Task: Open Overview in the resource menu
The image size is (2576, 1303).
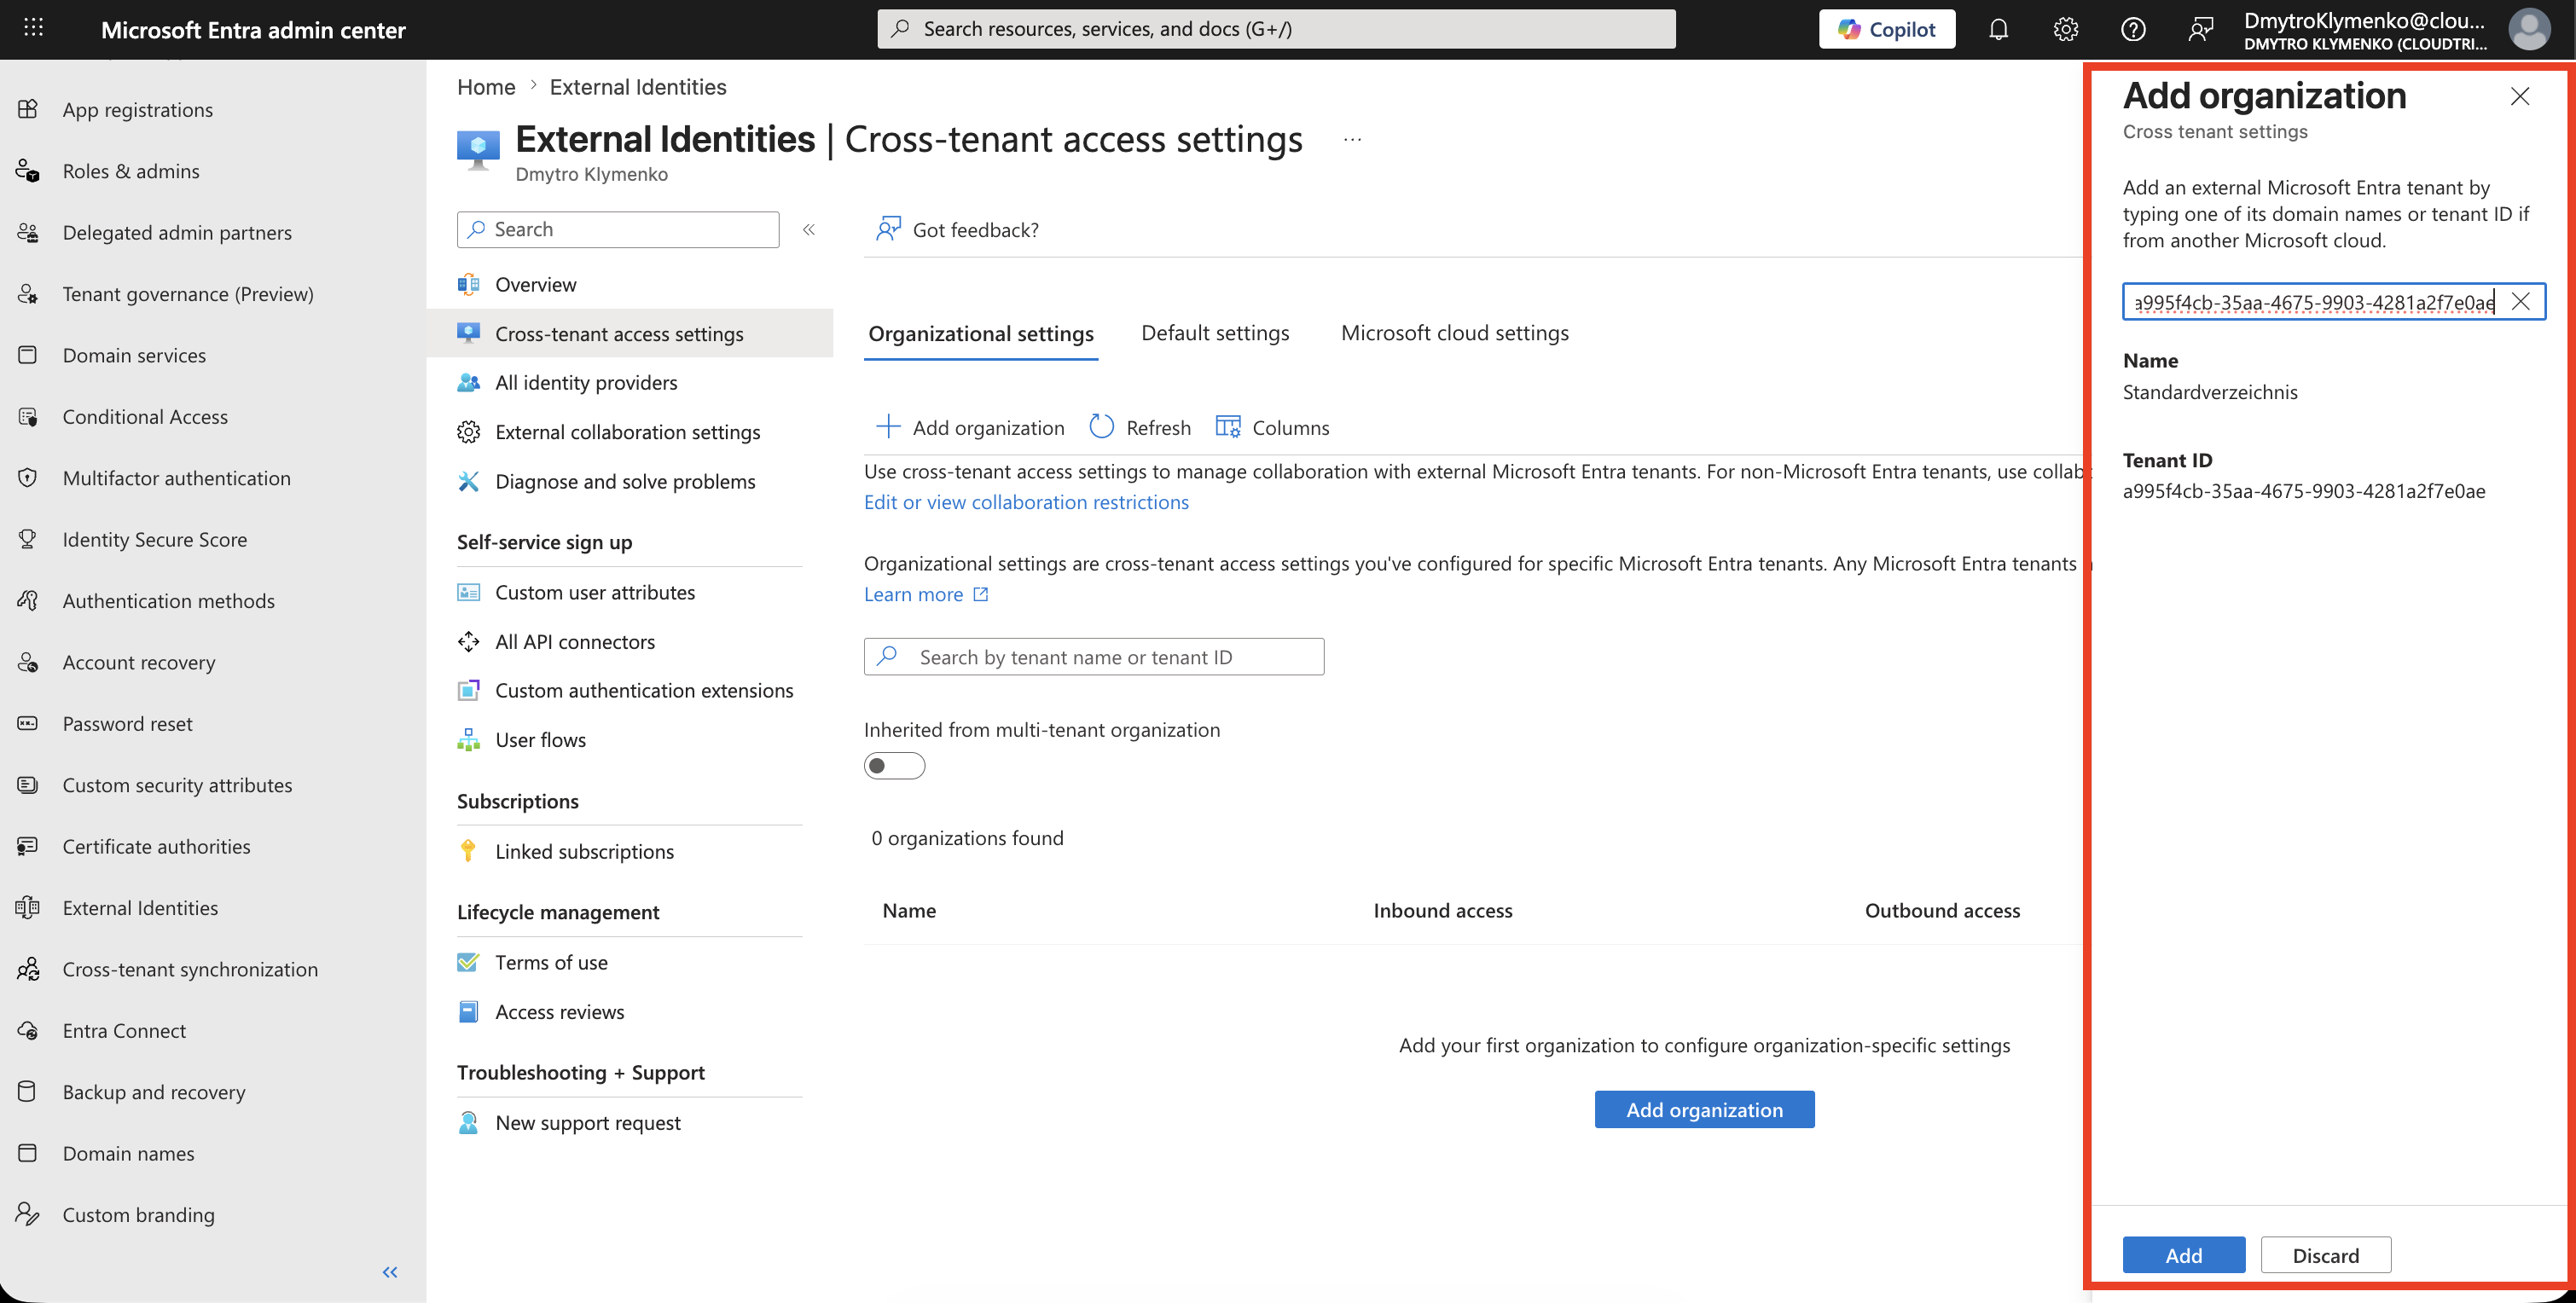Action: [535, 284]
